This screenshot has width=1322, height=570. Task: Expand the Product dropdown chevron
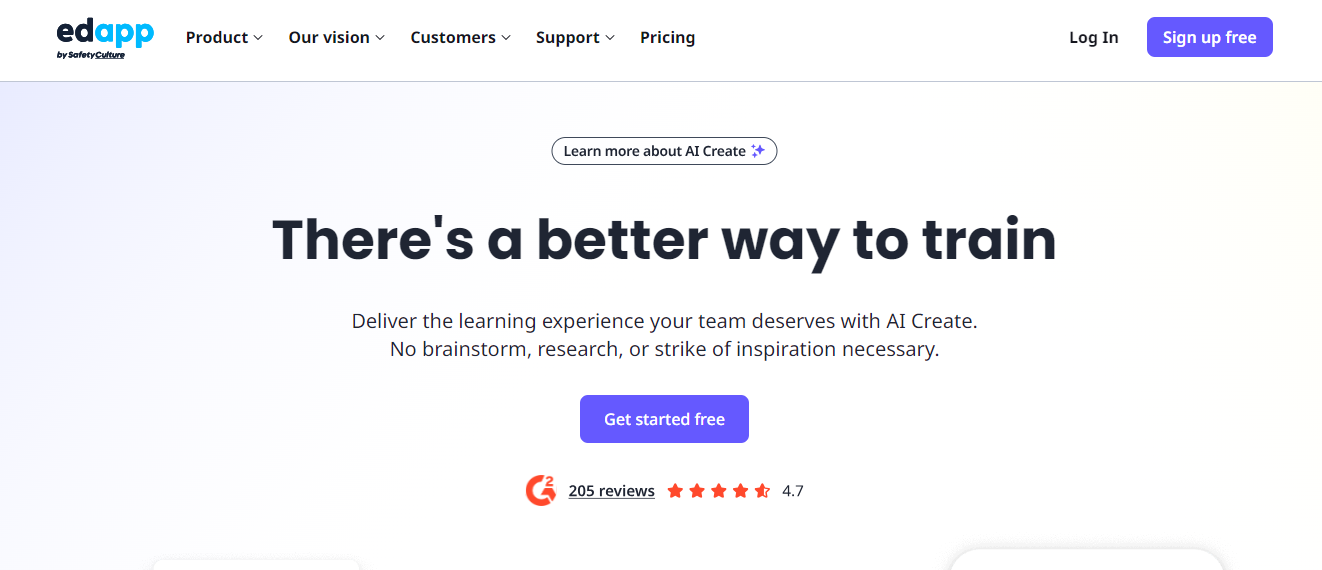(x=258, y=38)
